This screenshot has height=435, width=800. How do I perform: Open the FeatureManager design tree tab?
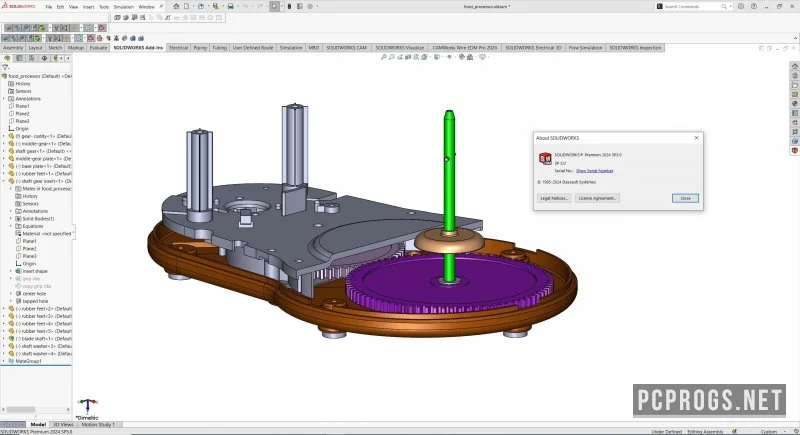[x=7, y=58]
